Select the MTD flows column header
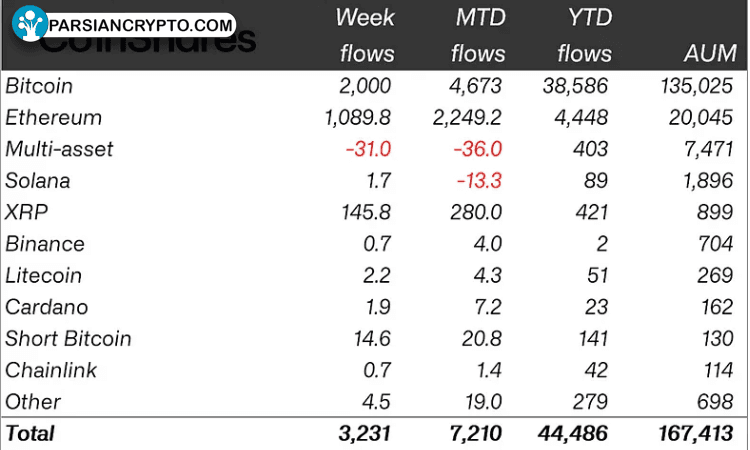 (x=478, y=35)
